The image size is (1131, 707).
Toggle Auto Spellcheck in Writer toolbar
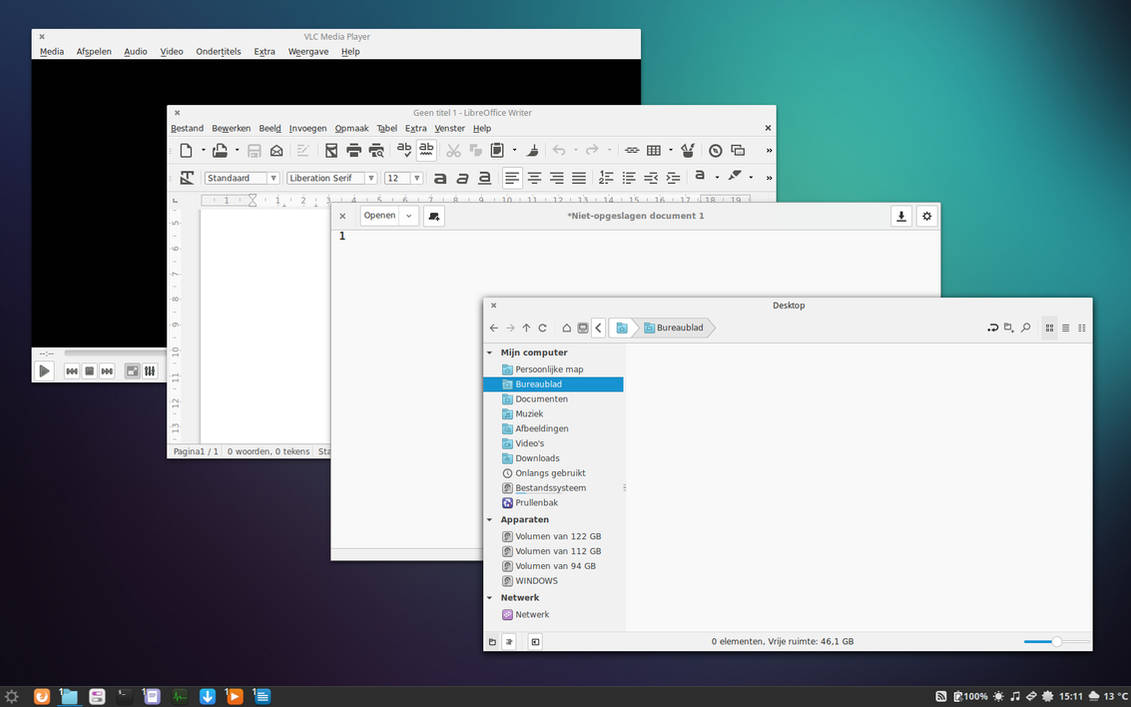click(x=426, y=150)
